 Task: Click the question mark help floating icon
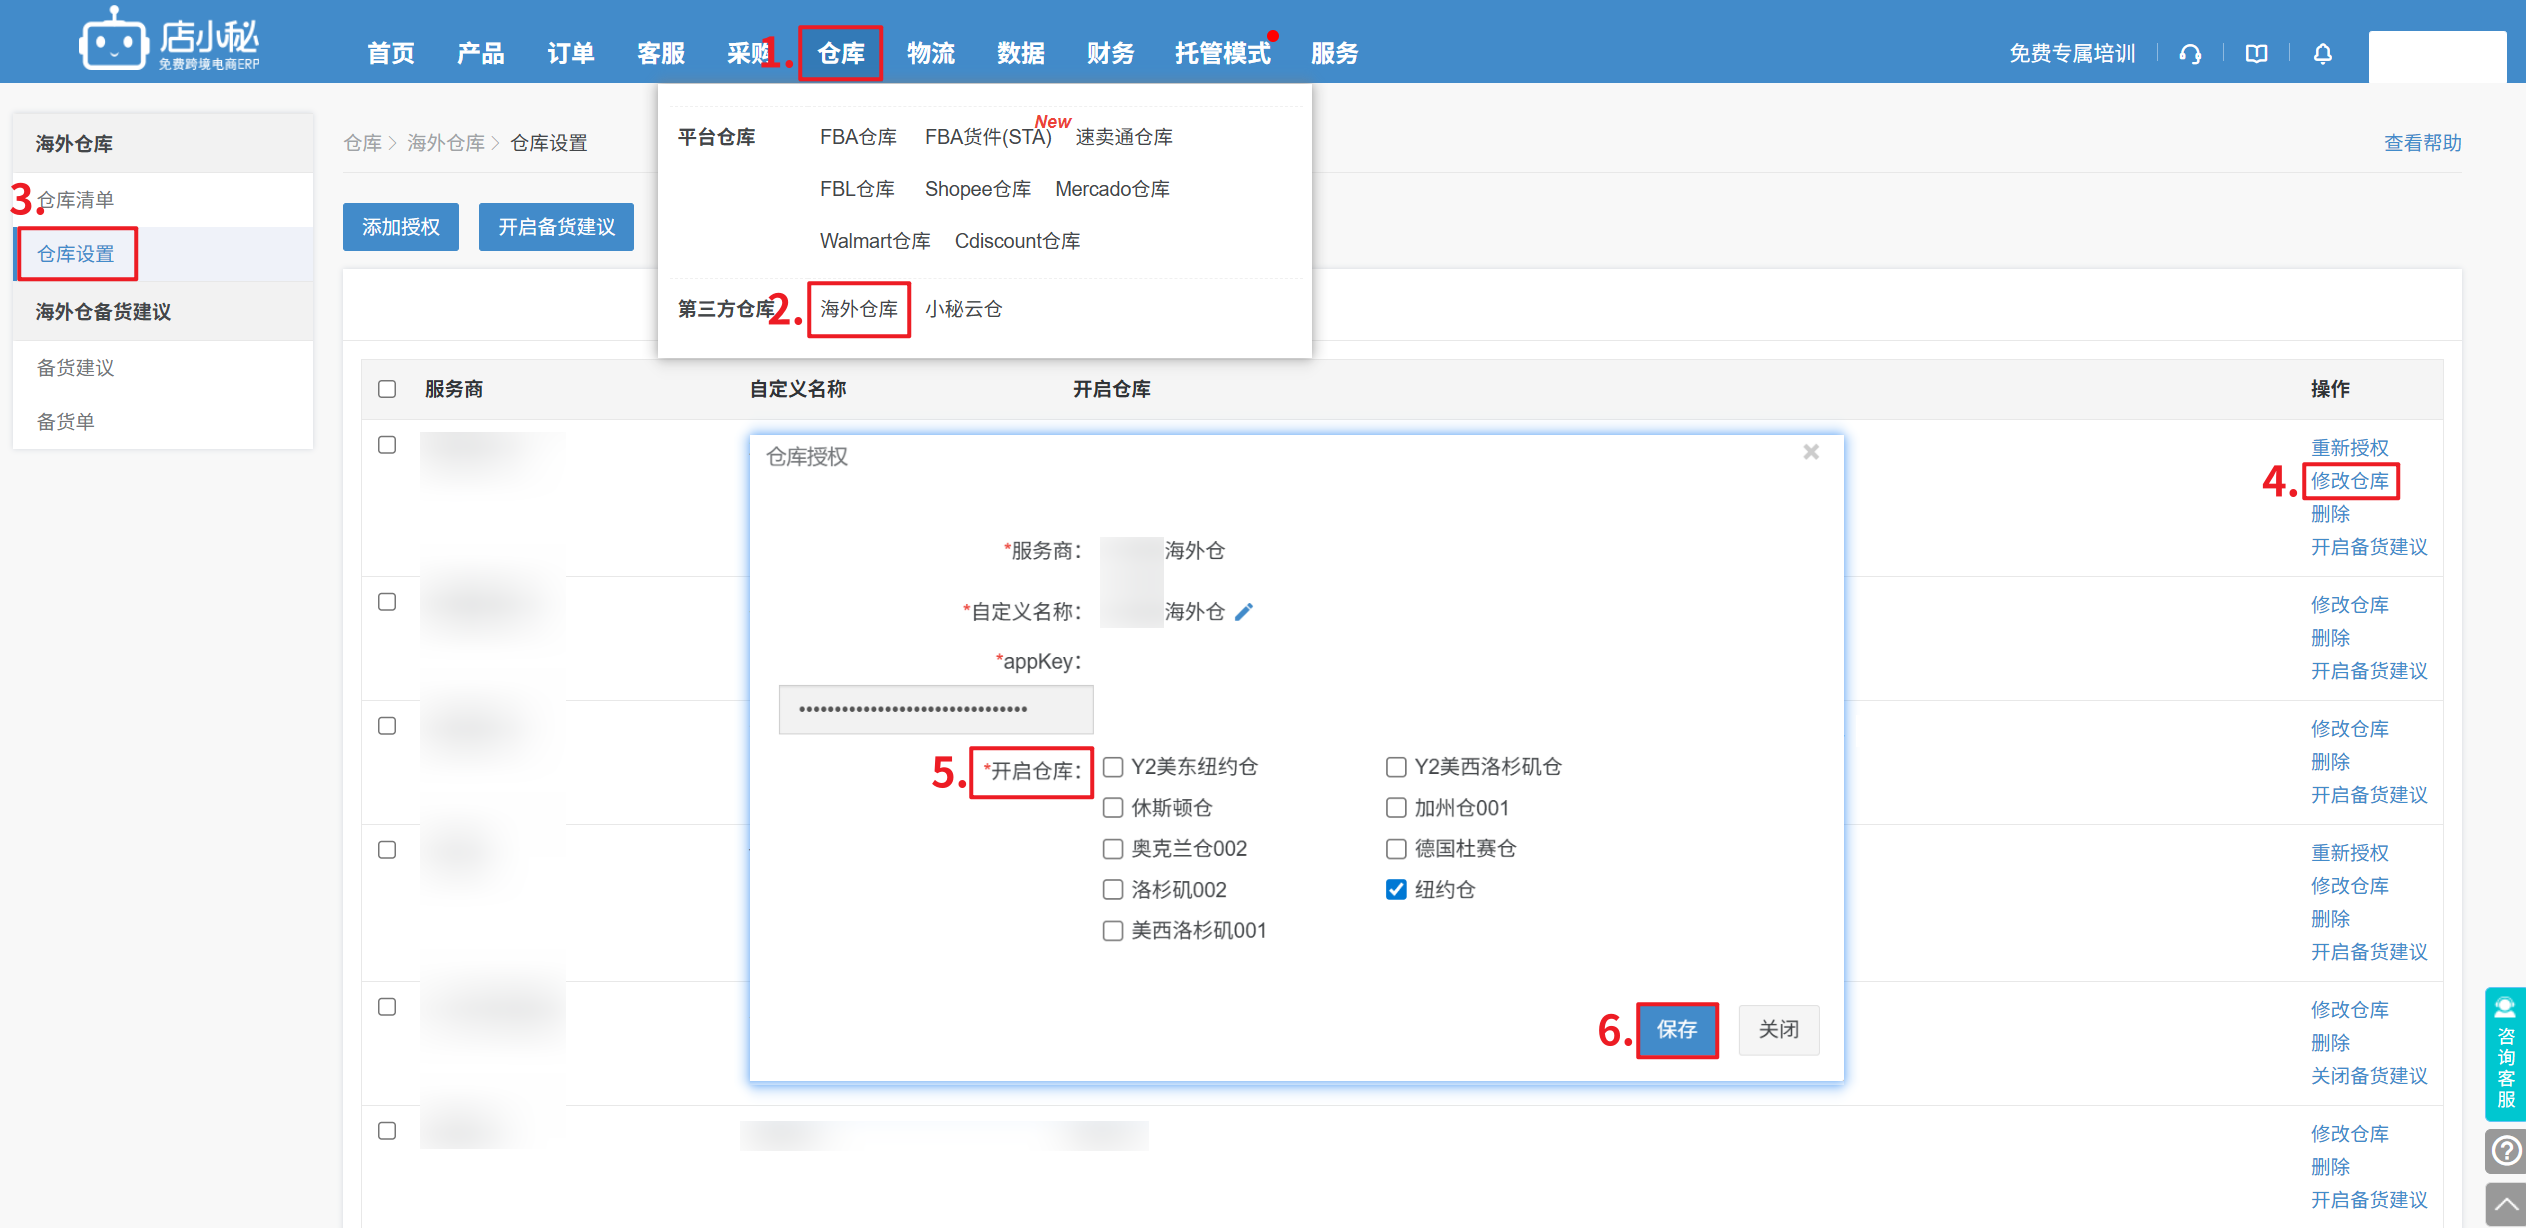point(2505,1151)
